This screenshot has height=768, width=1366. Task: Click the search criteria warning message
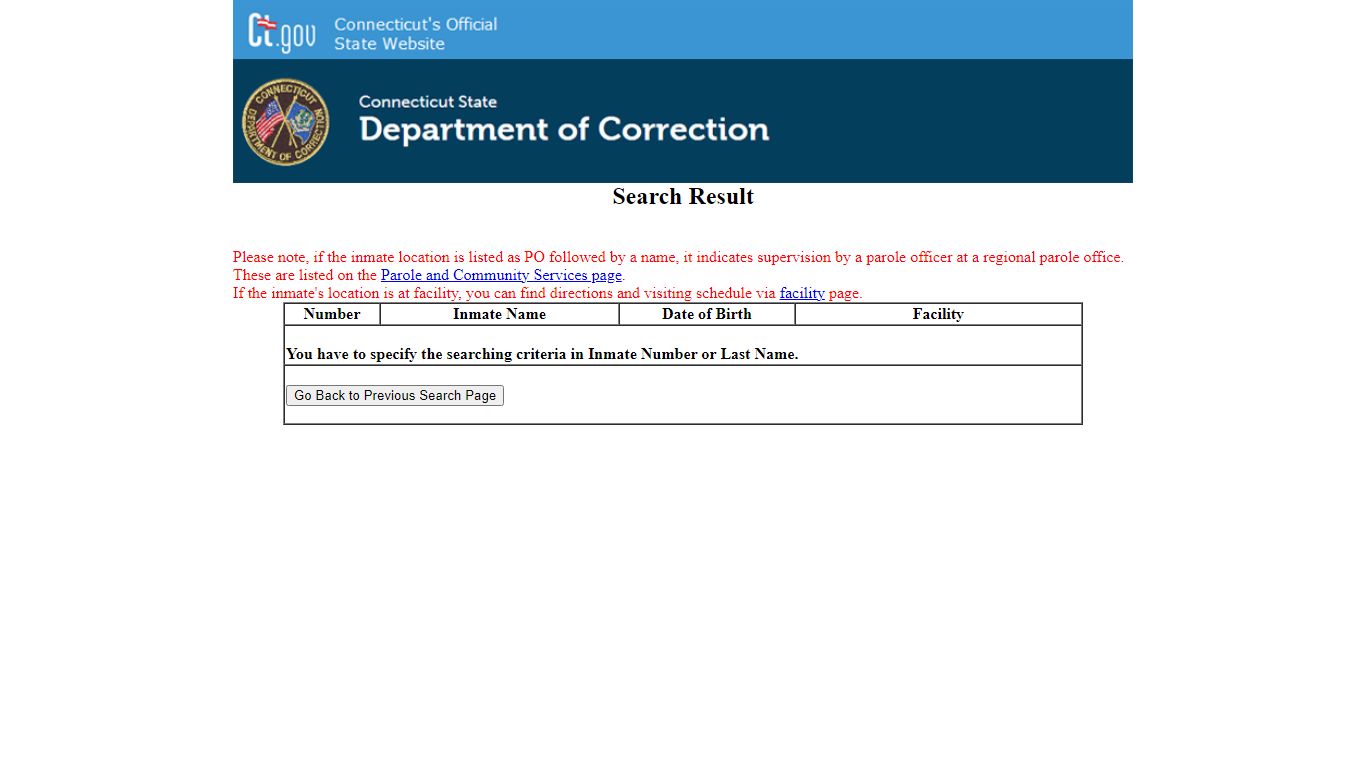pos(543,354)
